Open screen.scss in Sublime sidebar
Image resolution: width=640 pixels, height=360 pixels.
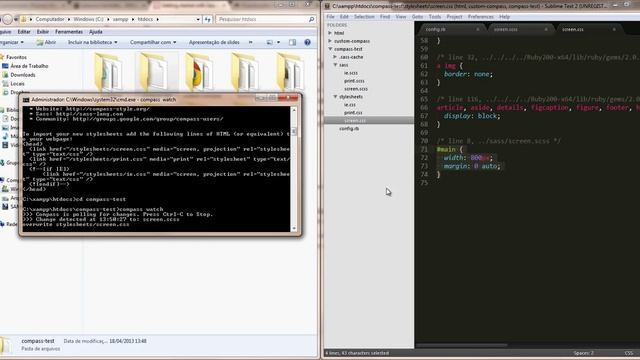point(356,89)
